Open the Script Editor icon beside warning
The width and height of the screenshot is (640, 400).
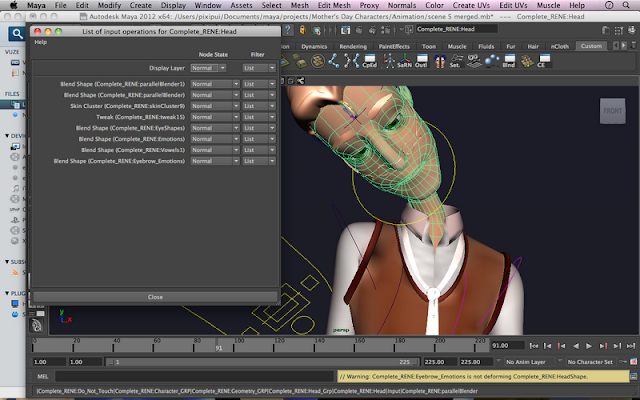tap(633, 376)
